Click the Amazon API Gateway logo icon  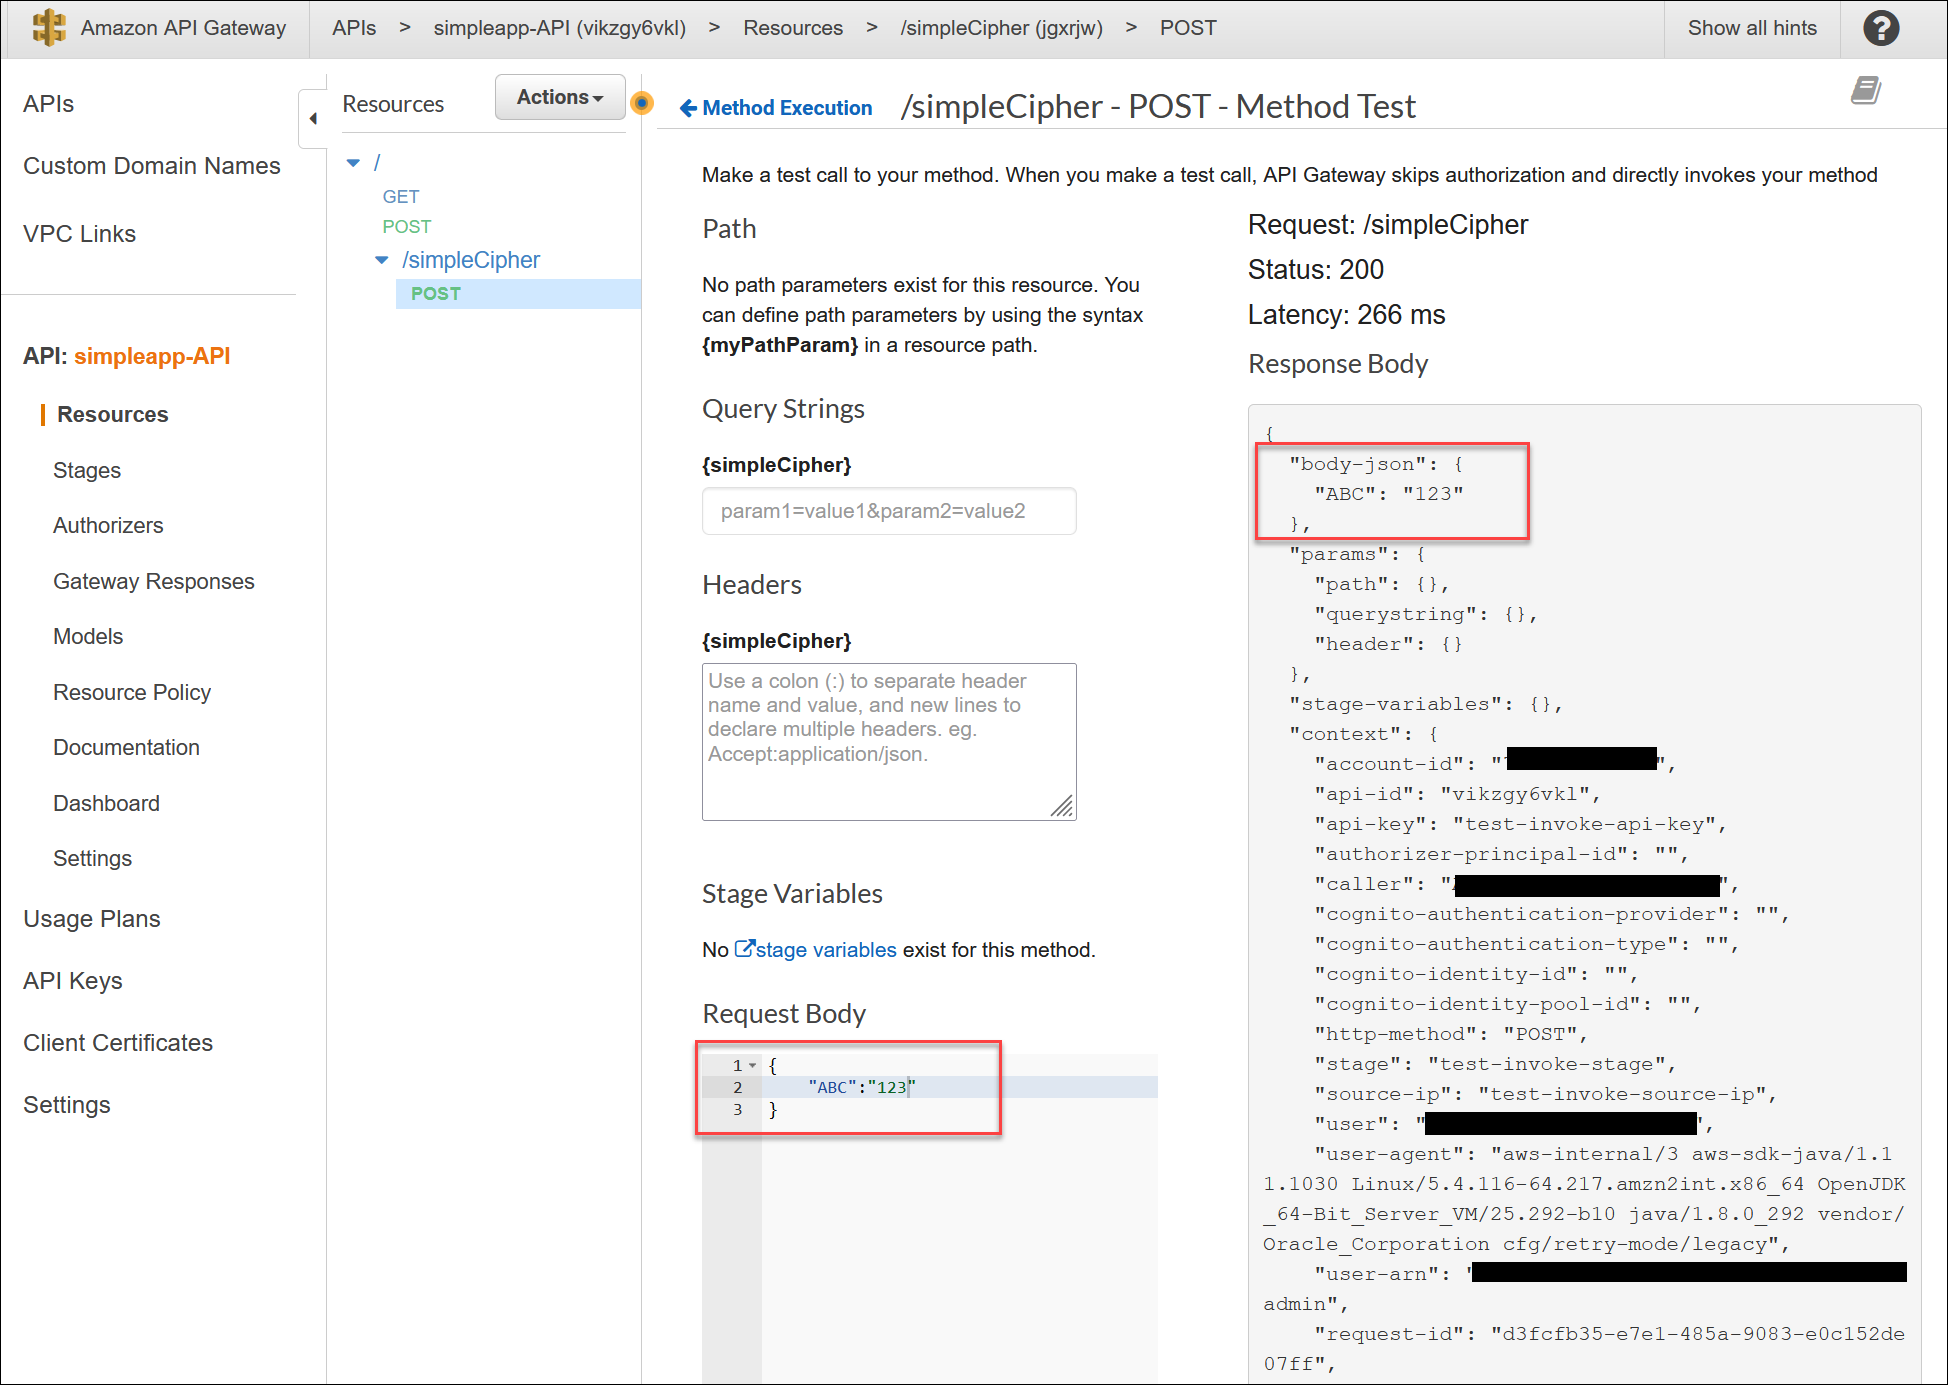[x=48, y=28]
